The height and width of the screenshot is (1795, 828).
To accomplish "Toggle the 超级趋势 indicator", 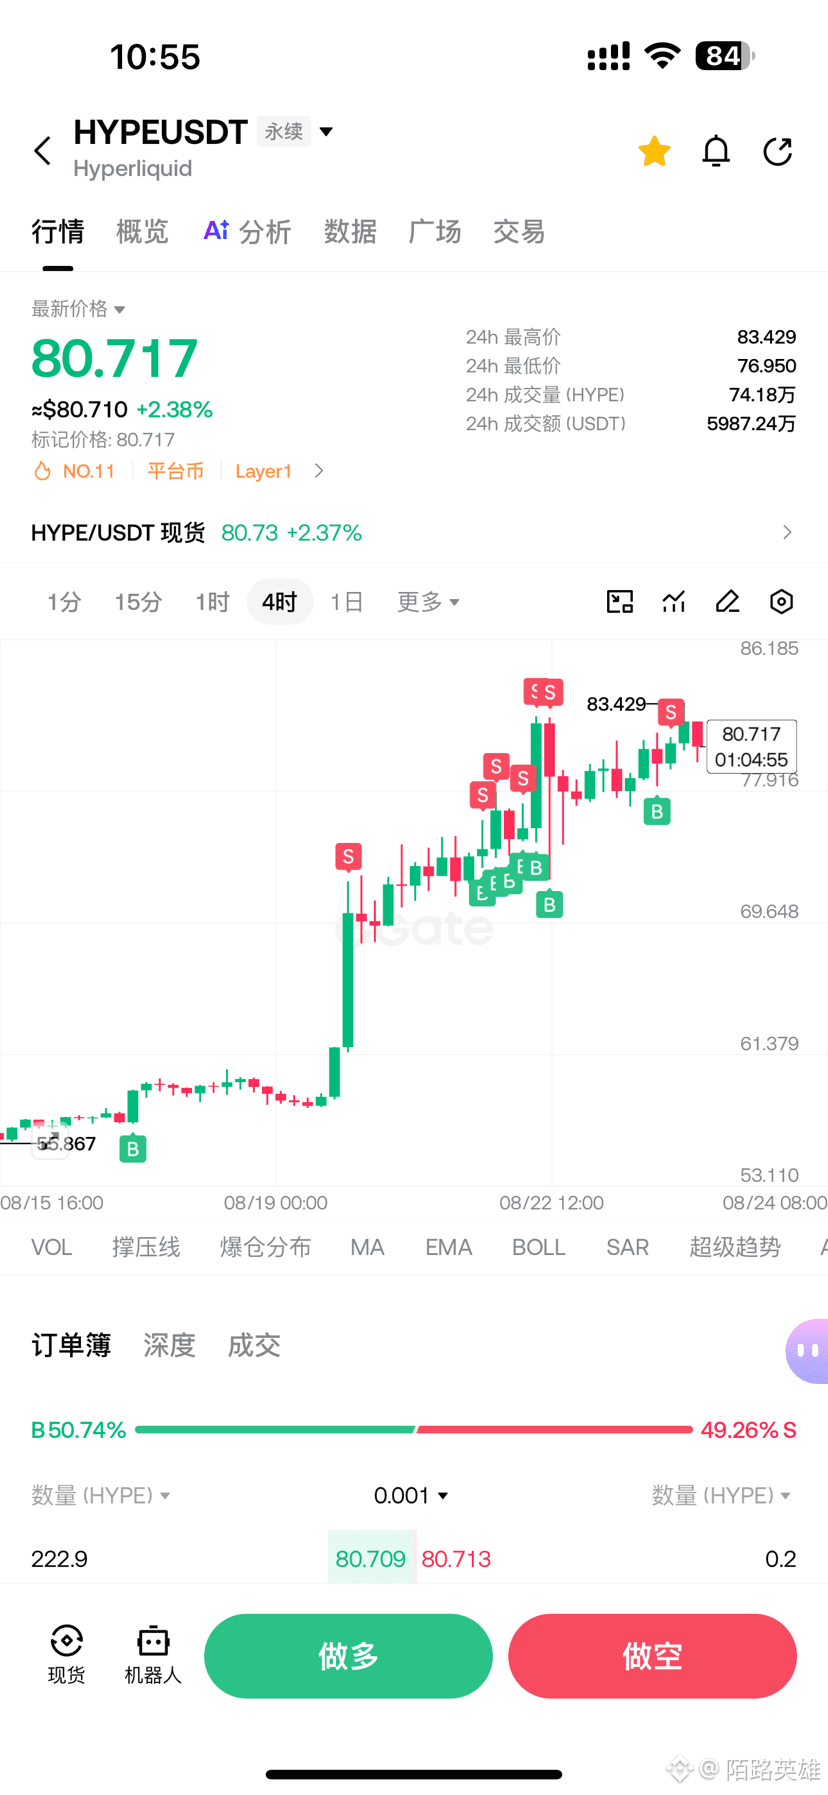I will [x=735, y=1247].
